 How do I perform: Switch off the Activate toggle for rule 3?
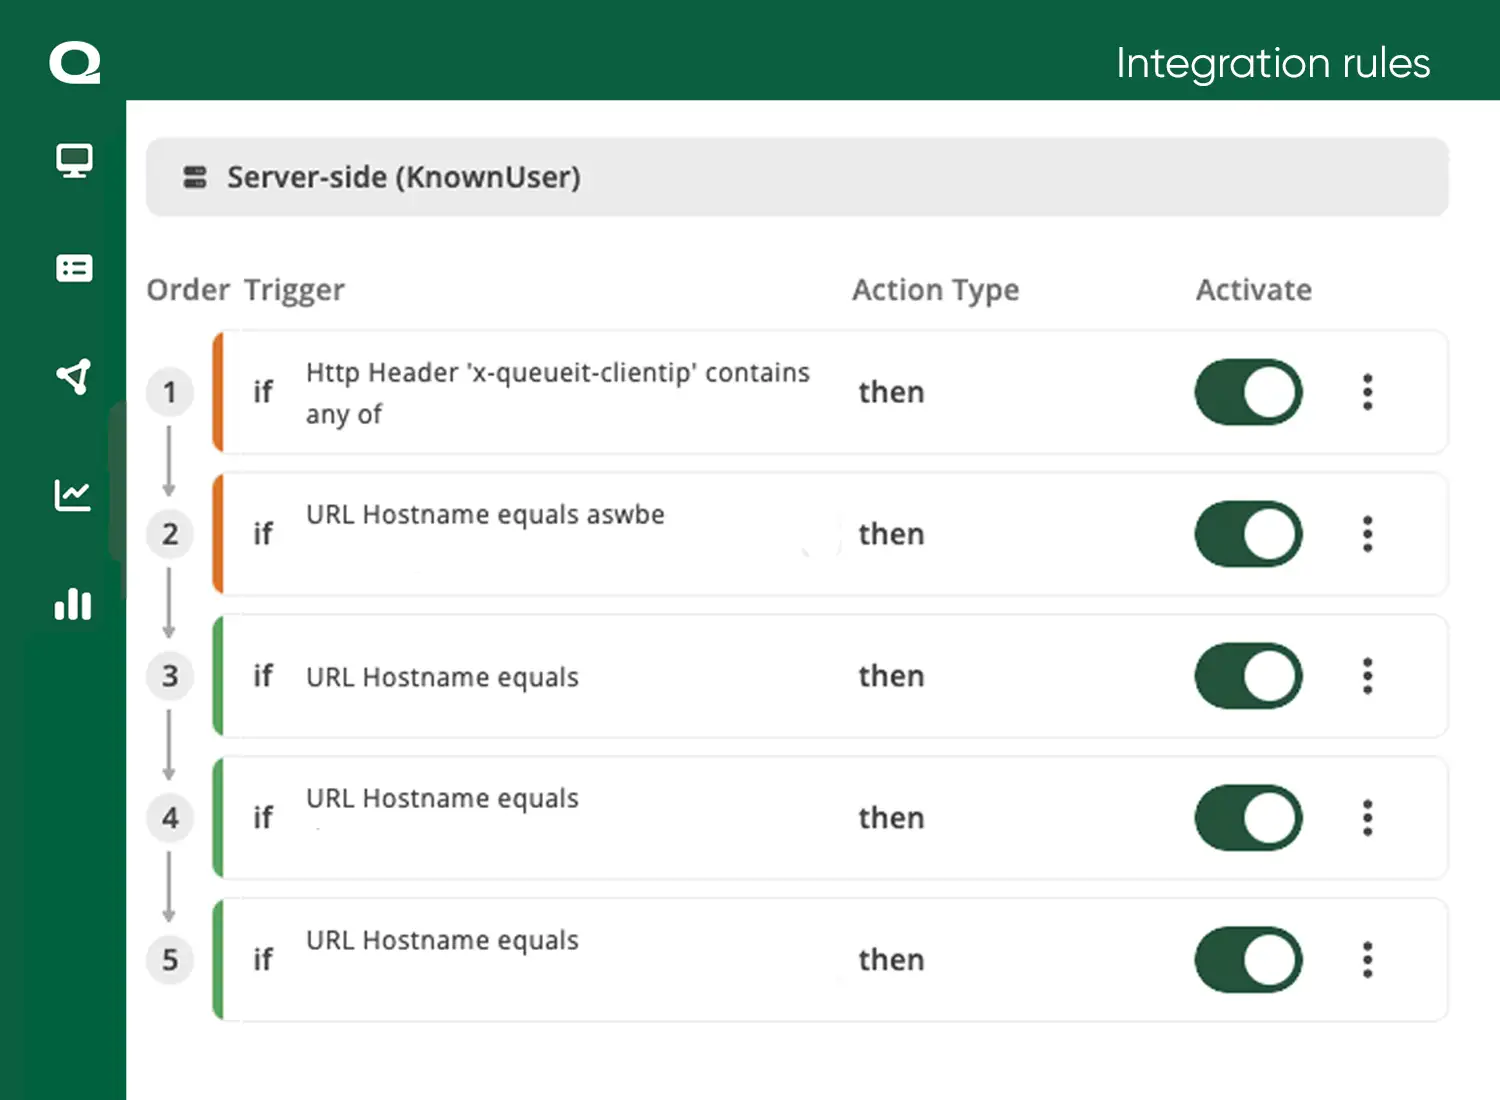(1249, 676)
